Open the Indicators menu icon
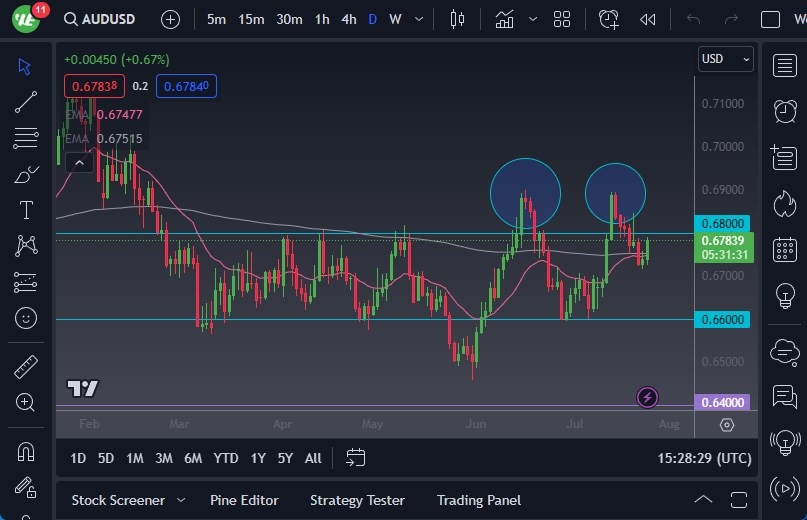807x520 pixels. pos(505,19)
